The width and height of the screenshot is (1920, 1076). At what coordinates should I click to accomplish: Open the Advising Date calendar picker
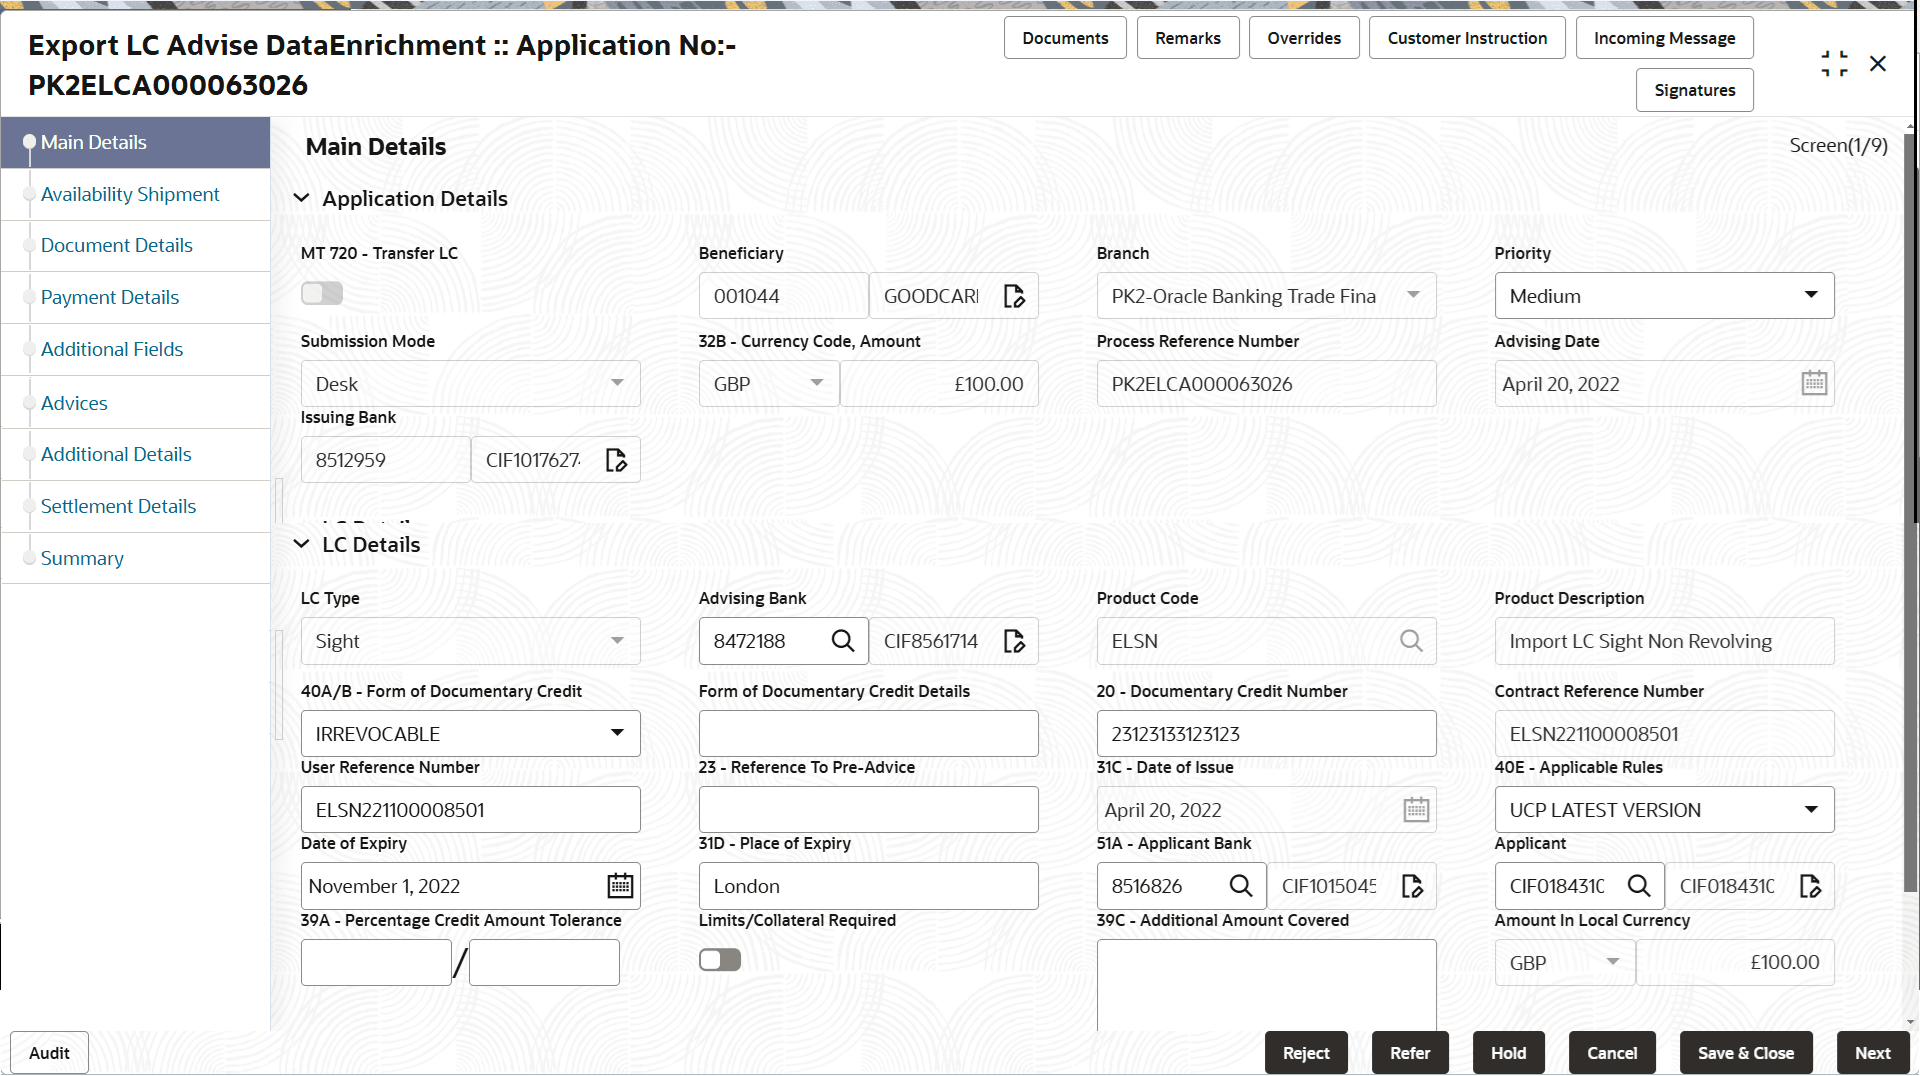pyautogui.click(x=1814, y=383)
